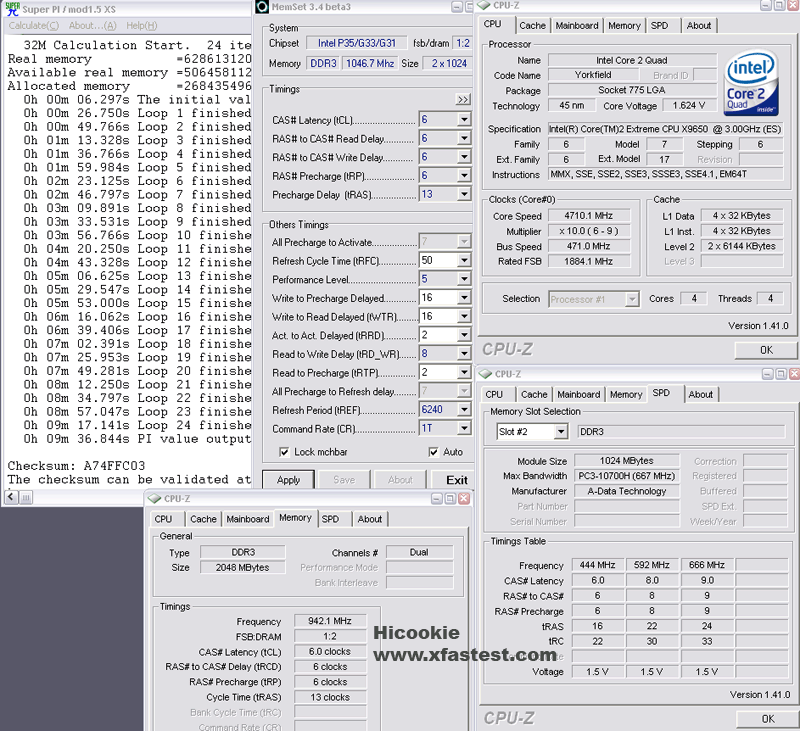Click the MemSet memory speed field 1046.7 Mhz
Image resolution: width=800 pixels, height=731 pixels.
[370, 63]
